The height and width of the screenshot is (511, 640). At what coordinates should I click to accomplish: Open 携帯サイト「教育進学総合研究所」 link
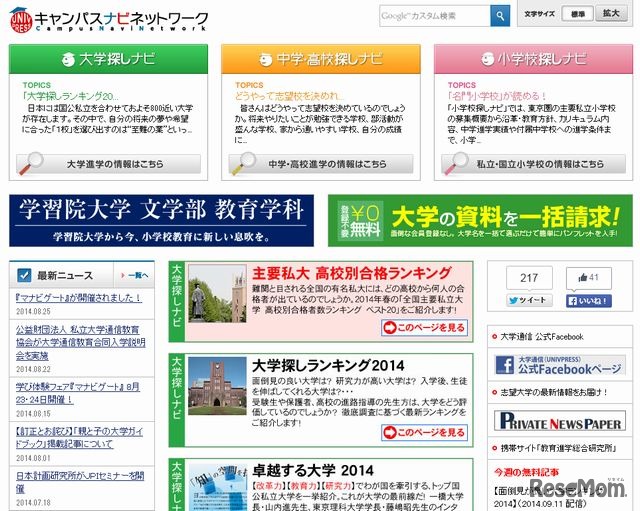pyautogui.click(x=558, y=448)
